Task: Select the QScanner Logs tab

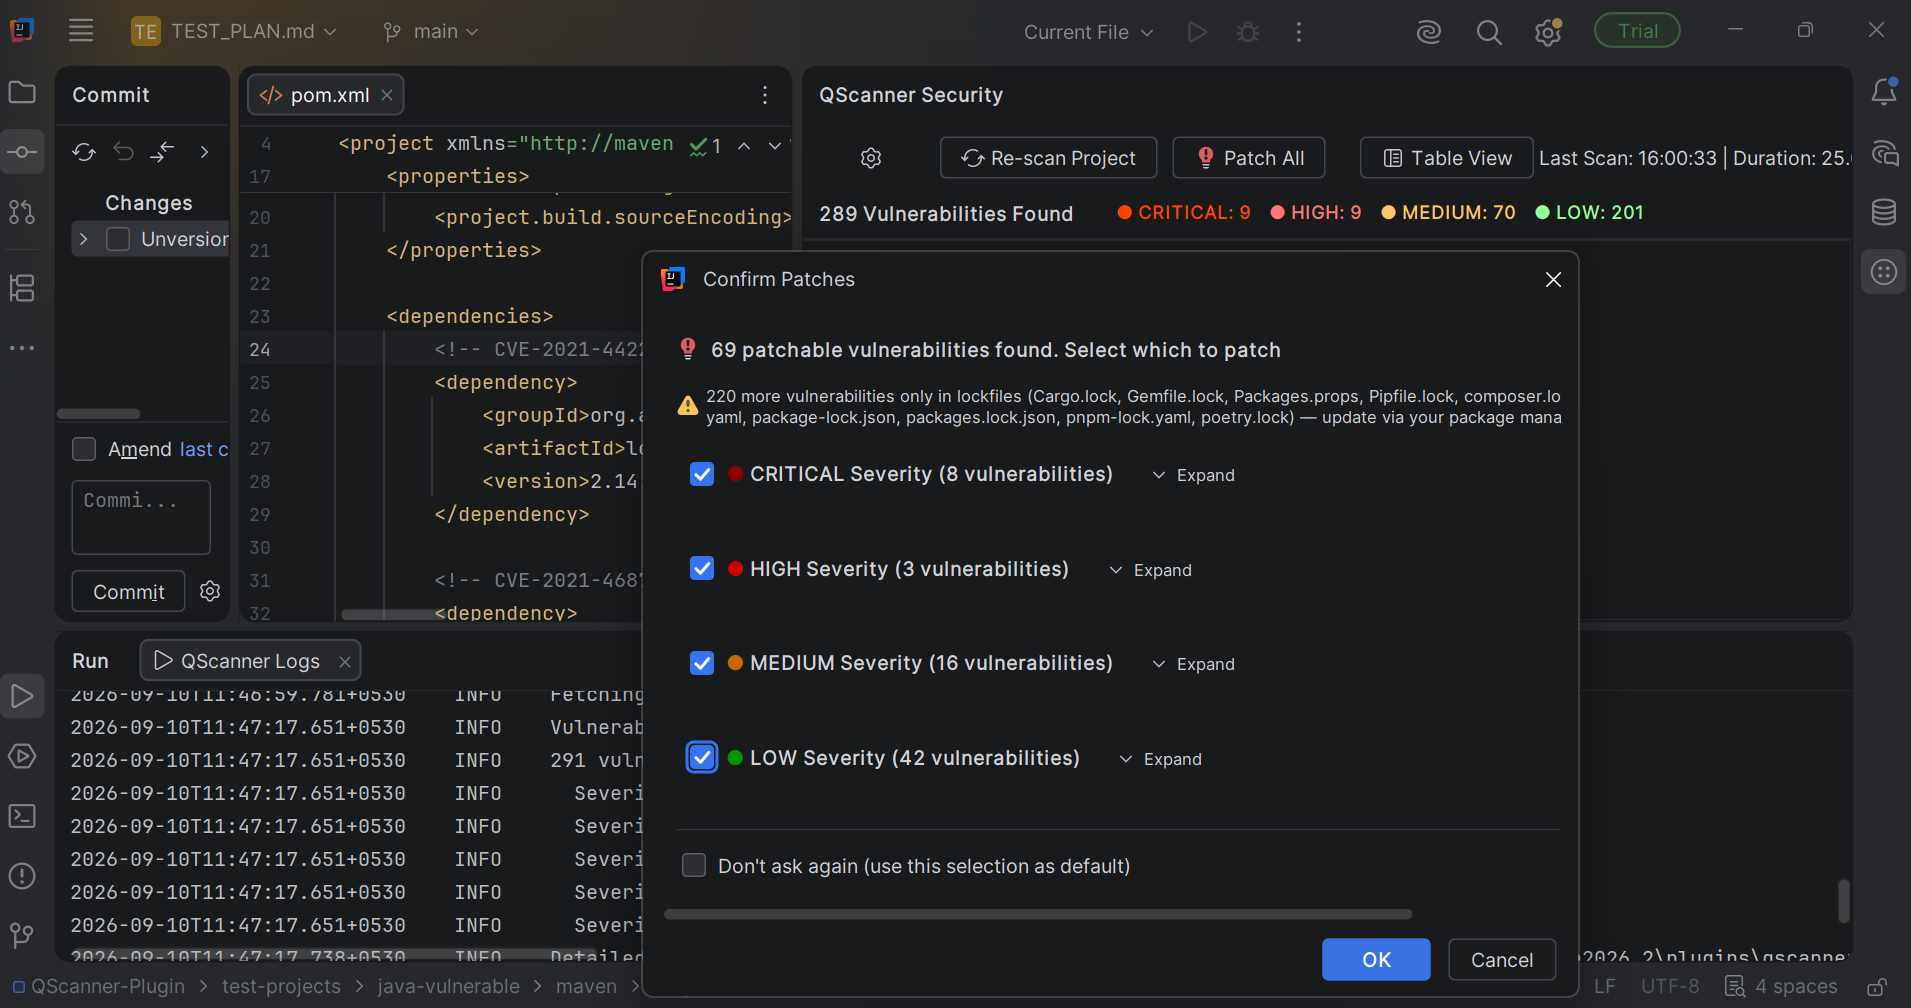Action: tap(250, 661)
